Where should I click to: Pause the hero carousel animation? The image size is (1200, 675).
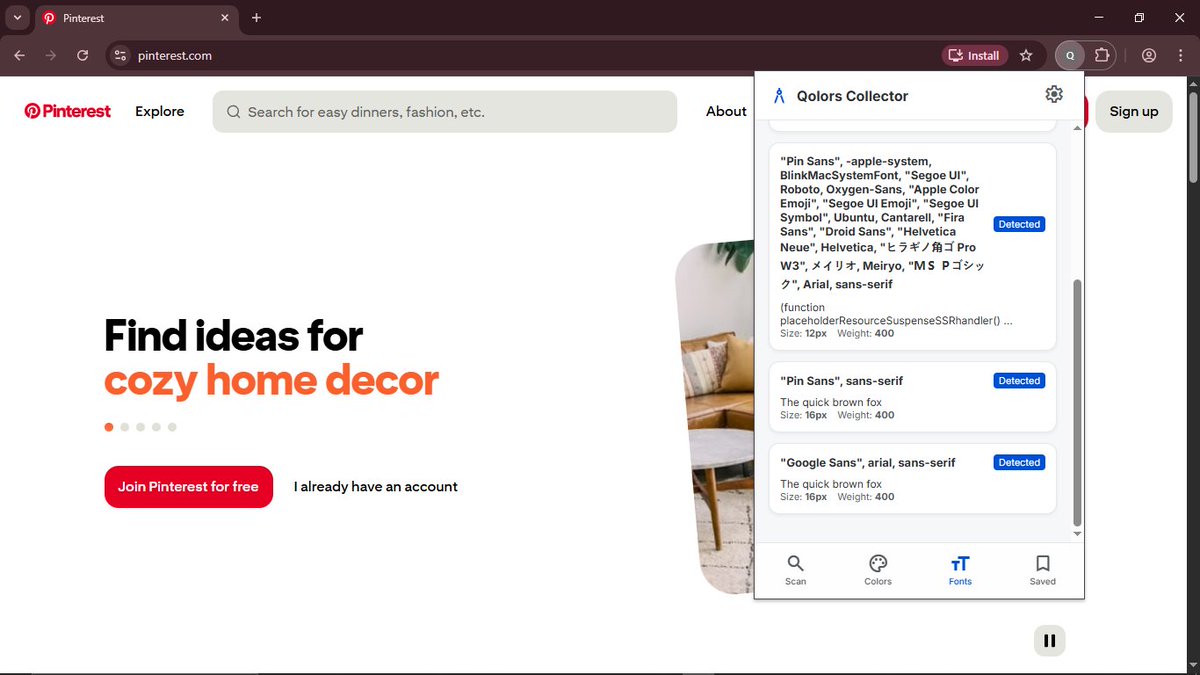1049,641
